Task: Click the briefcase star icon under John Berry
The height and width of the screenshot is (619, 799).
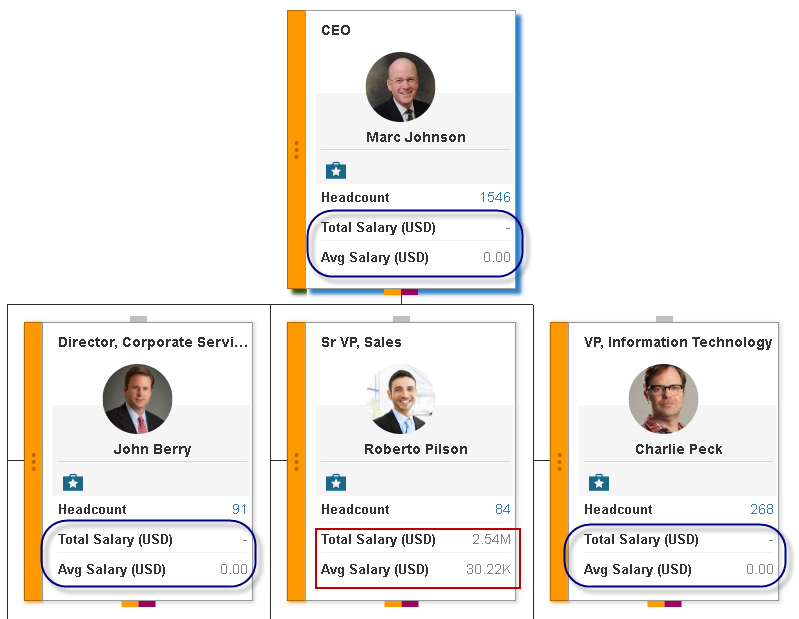Action: point(73,482)
